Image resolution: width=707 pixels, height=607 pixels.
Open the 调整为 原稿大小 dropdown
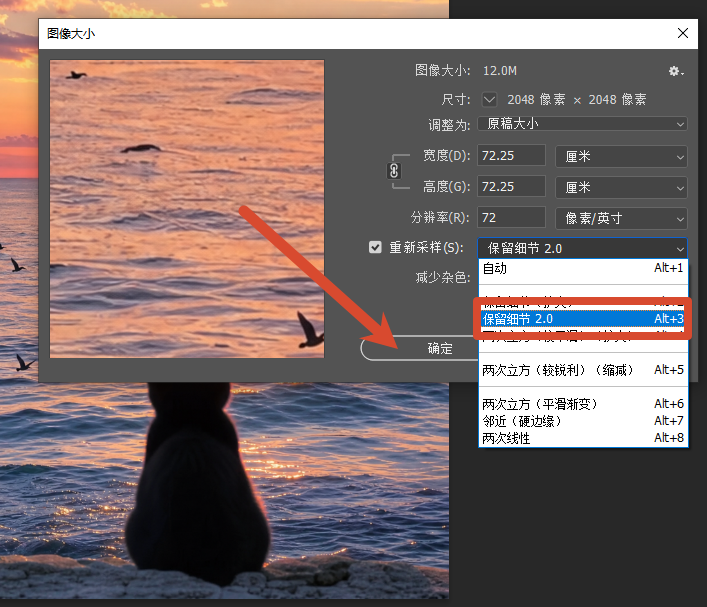[x=582, y=124]
